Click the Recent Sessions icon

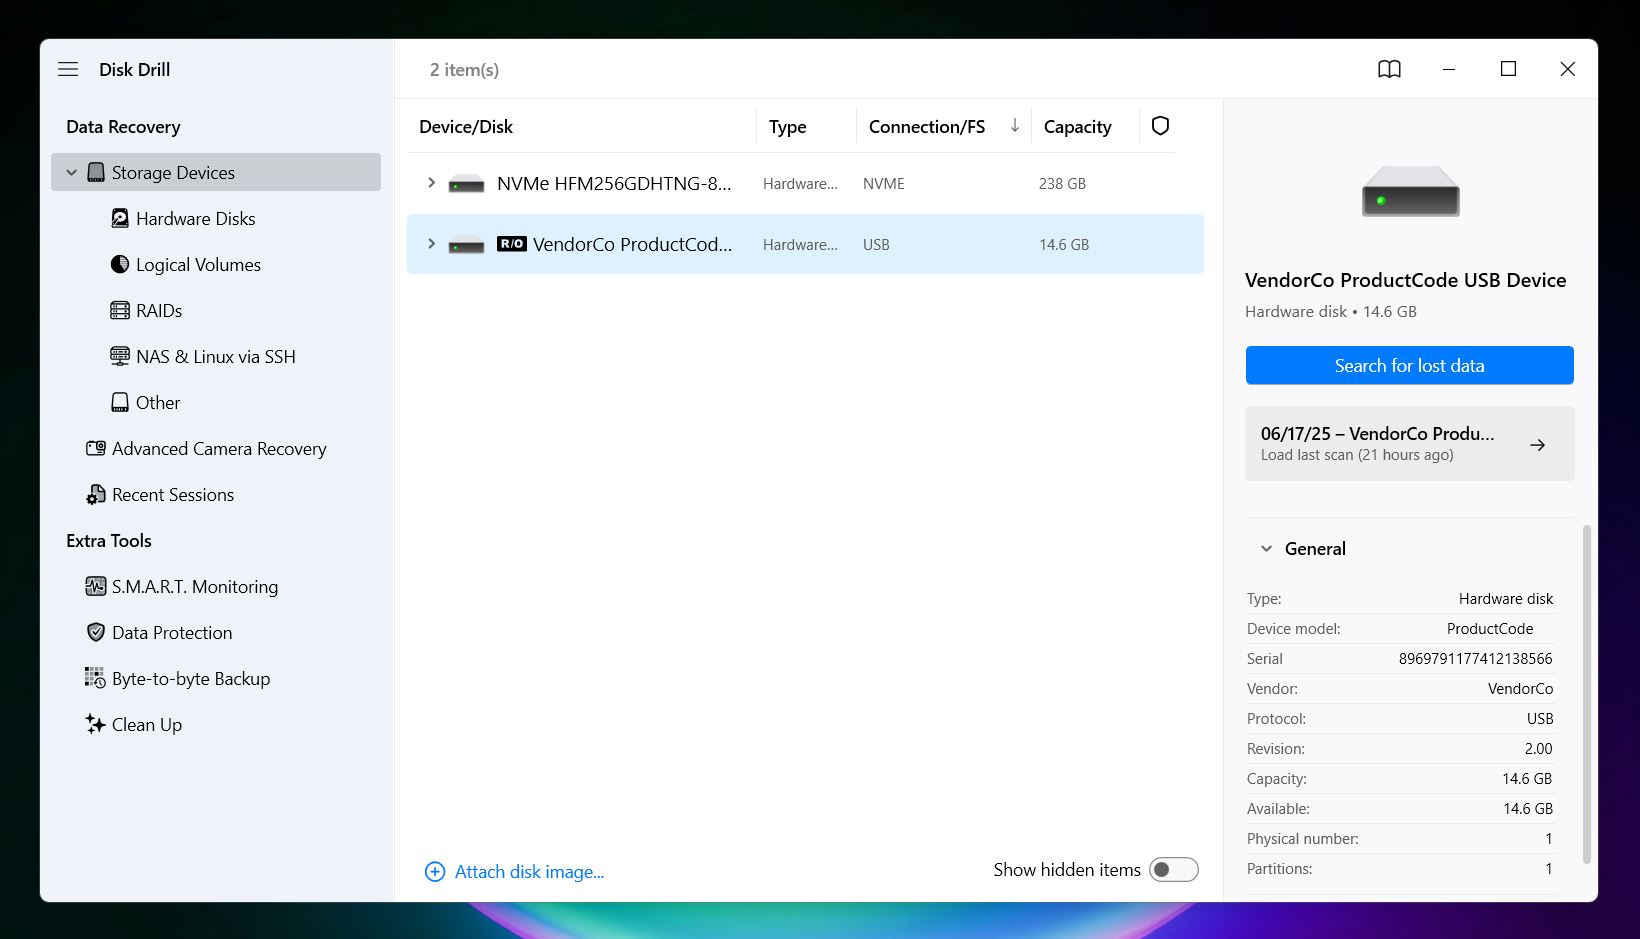click(96, 494)
